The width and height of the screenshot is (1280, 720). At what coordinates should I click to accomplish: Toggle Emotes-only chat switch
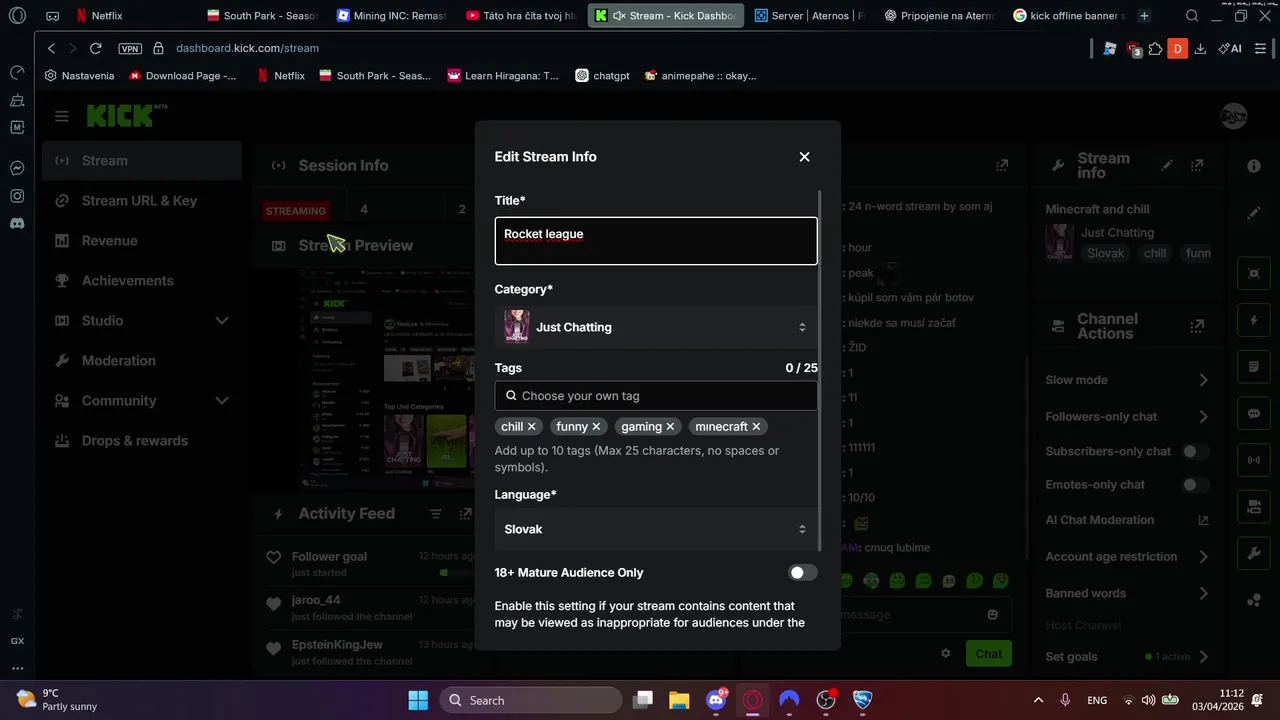click(1195, 485)
